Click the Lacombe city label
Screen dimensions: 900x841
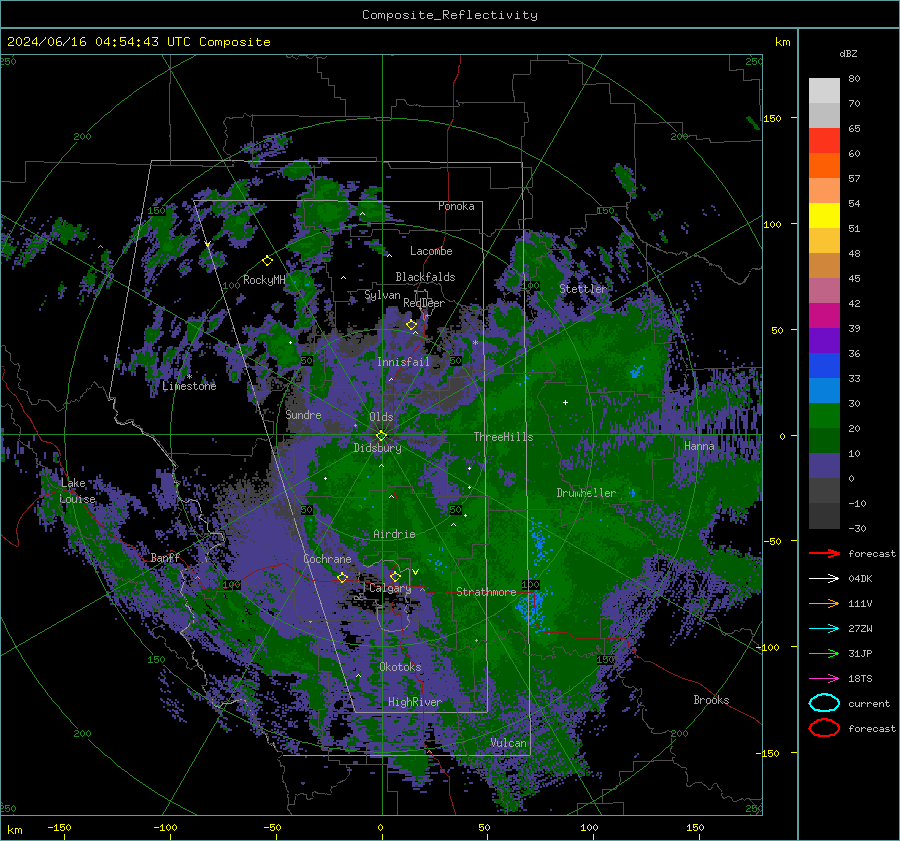[431, 251]
